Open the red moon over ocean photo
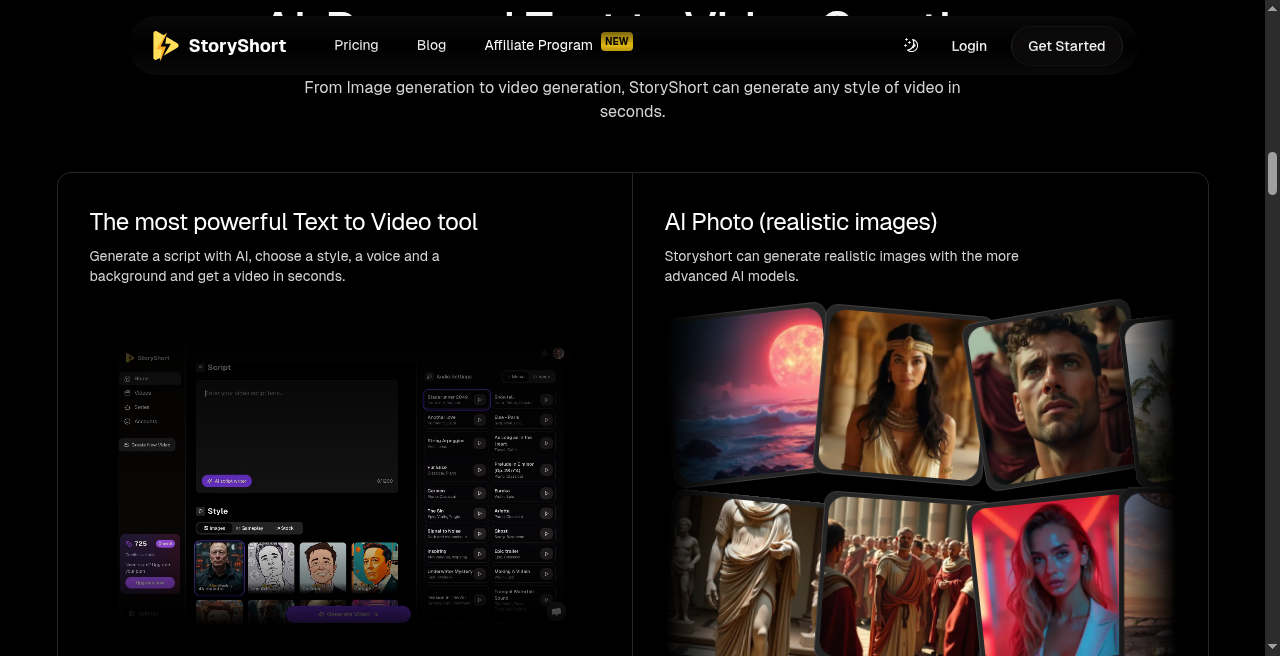 pos(748,397)
